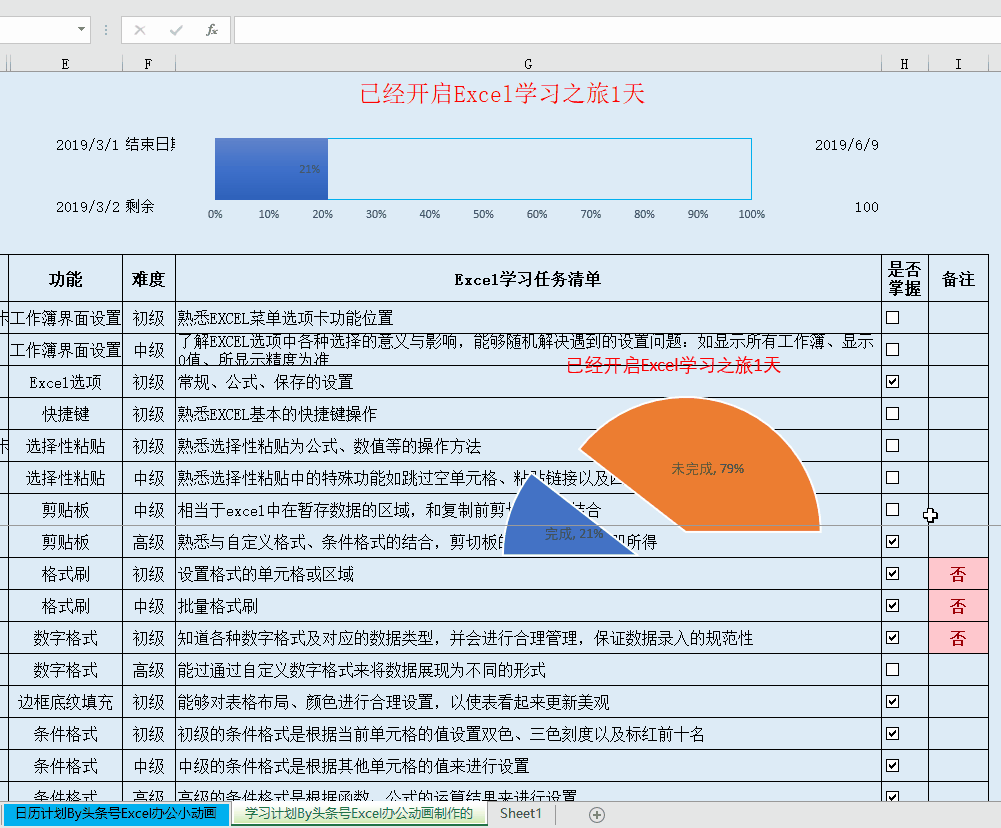This screenshot has width=1001, height=828.
Task: Select the 边框底纹填充 function cell
Action: (x=65, y=702)
